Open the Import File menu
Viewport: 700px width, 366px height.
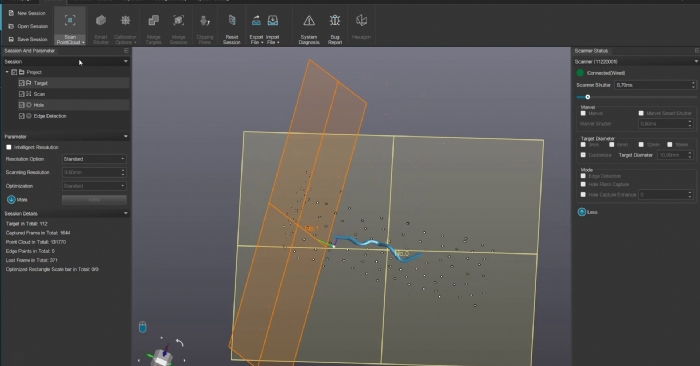click(x=273, y=29)
